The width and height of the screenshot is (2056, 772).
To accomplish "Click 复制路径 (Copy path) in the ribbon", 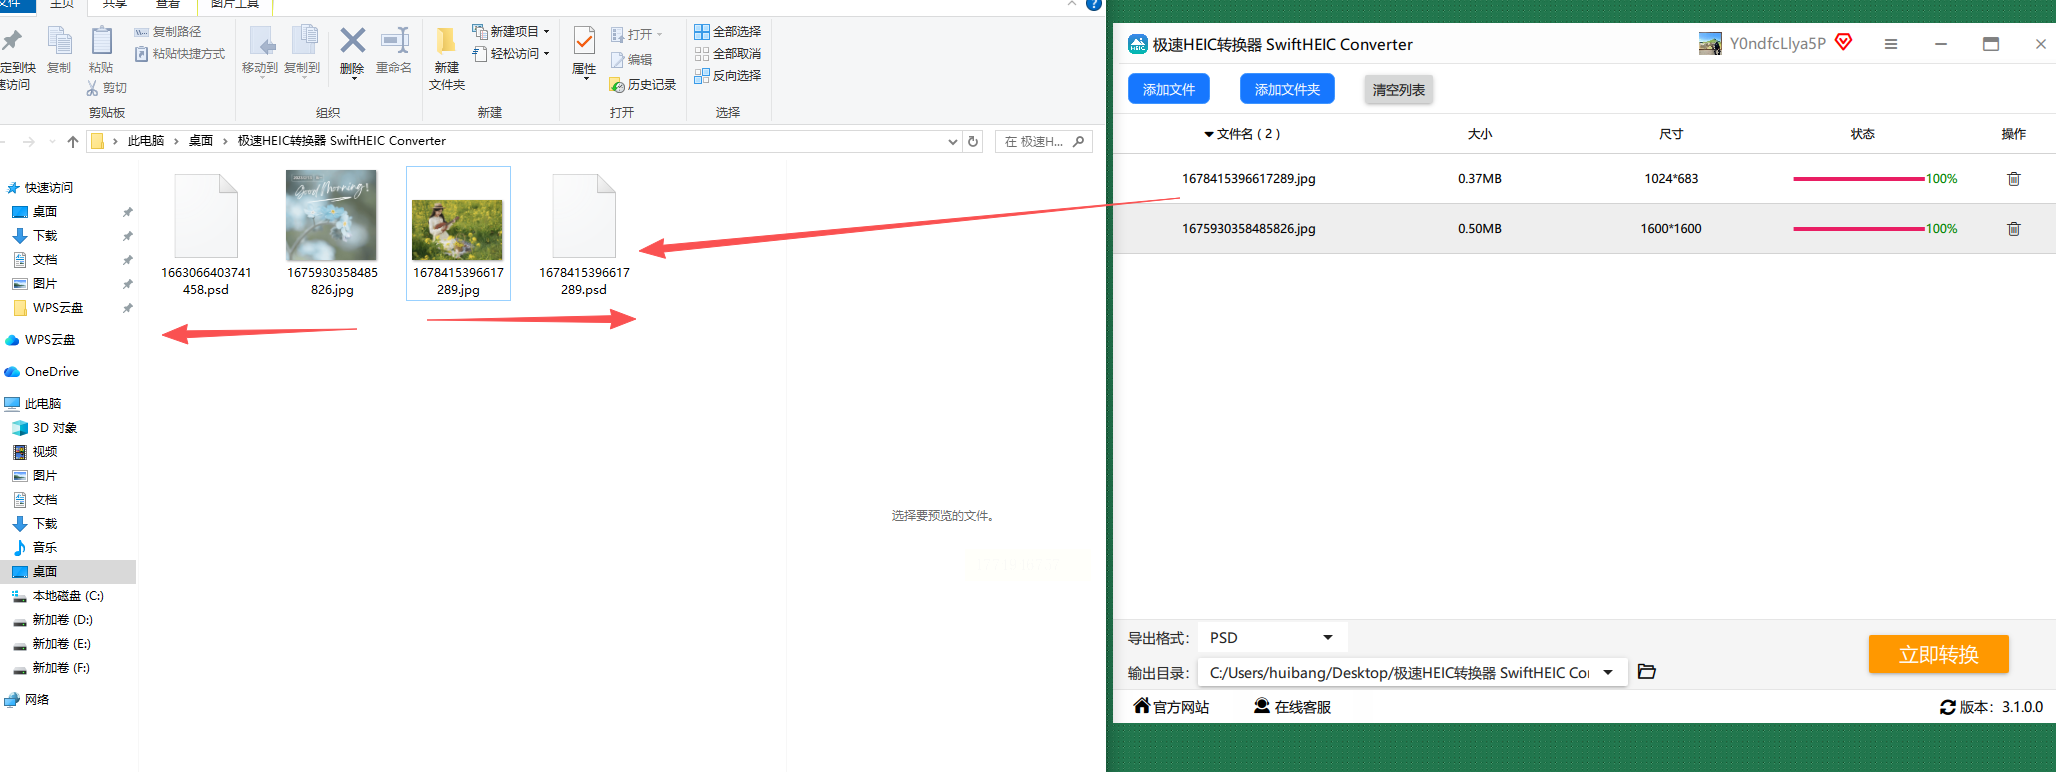I will 167,32.
